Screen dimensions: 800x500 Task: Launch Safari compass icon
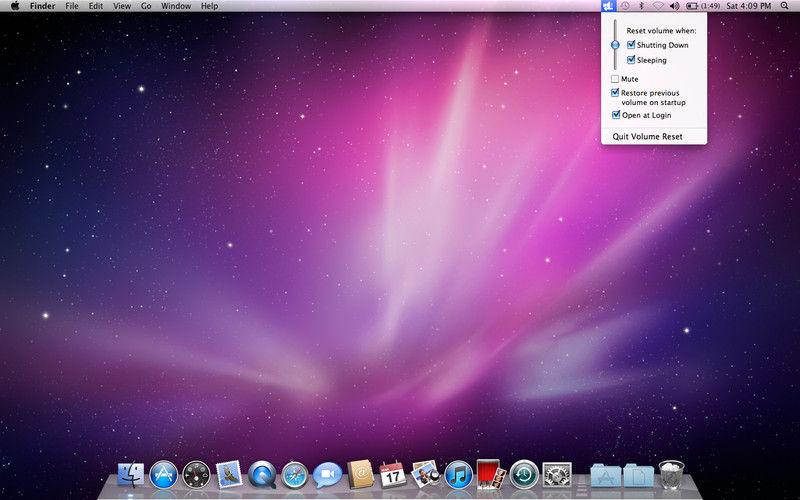point(295,474)
